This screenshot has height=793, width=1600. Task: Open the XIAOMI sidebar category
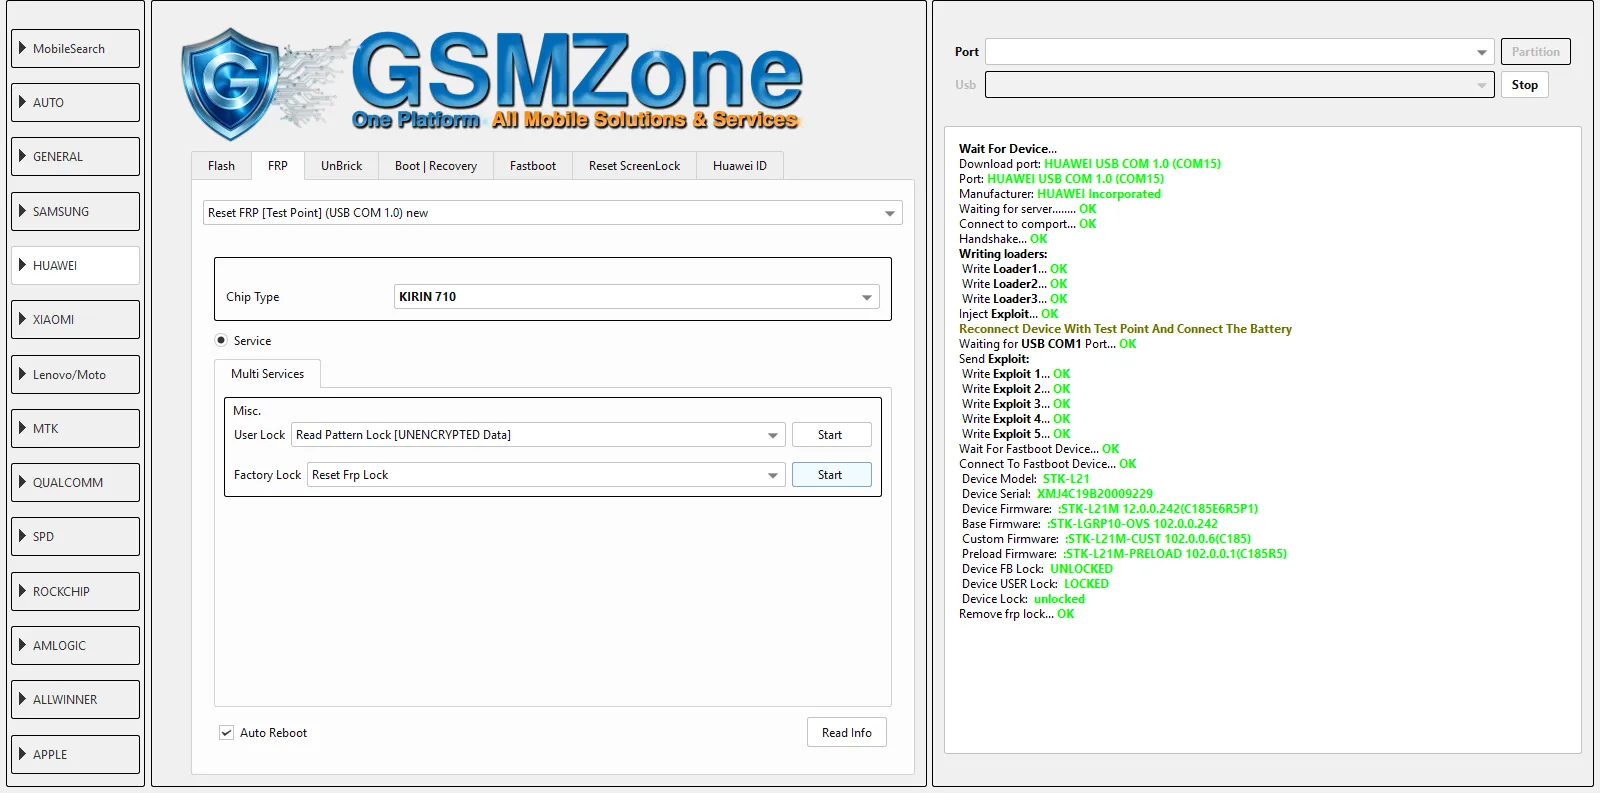point(75,320)
